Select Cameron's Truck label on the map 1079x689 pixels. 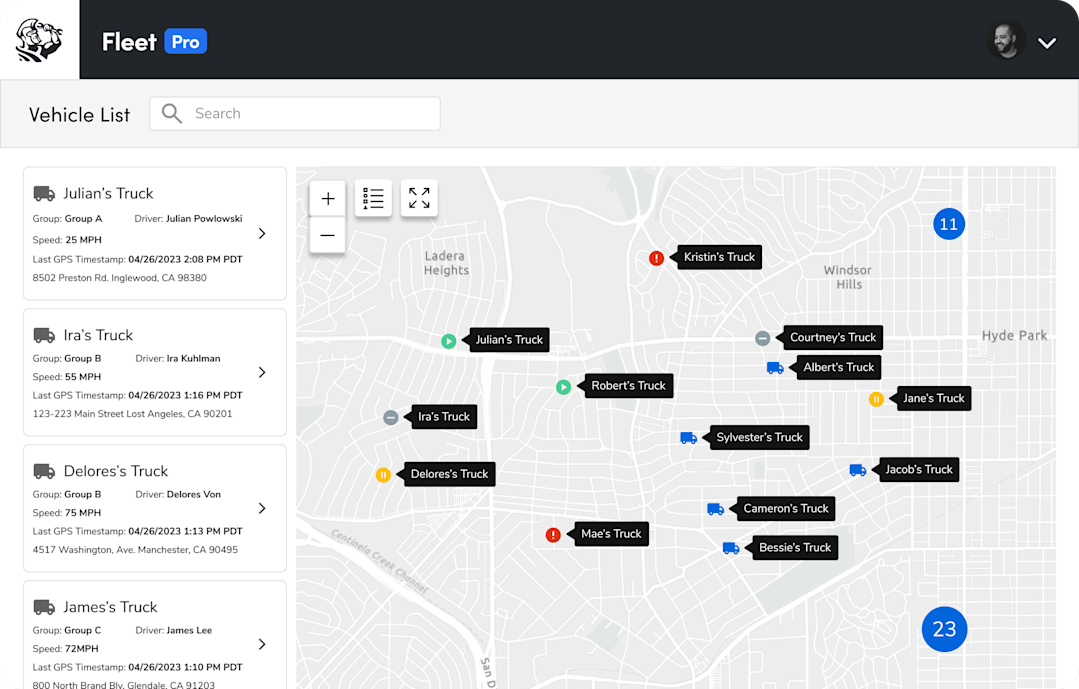click(x=785, y=508)
